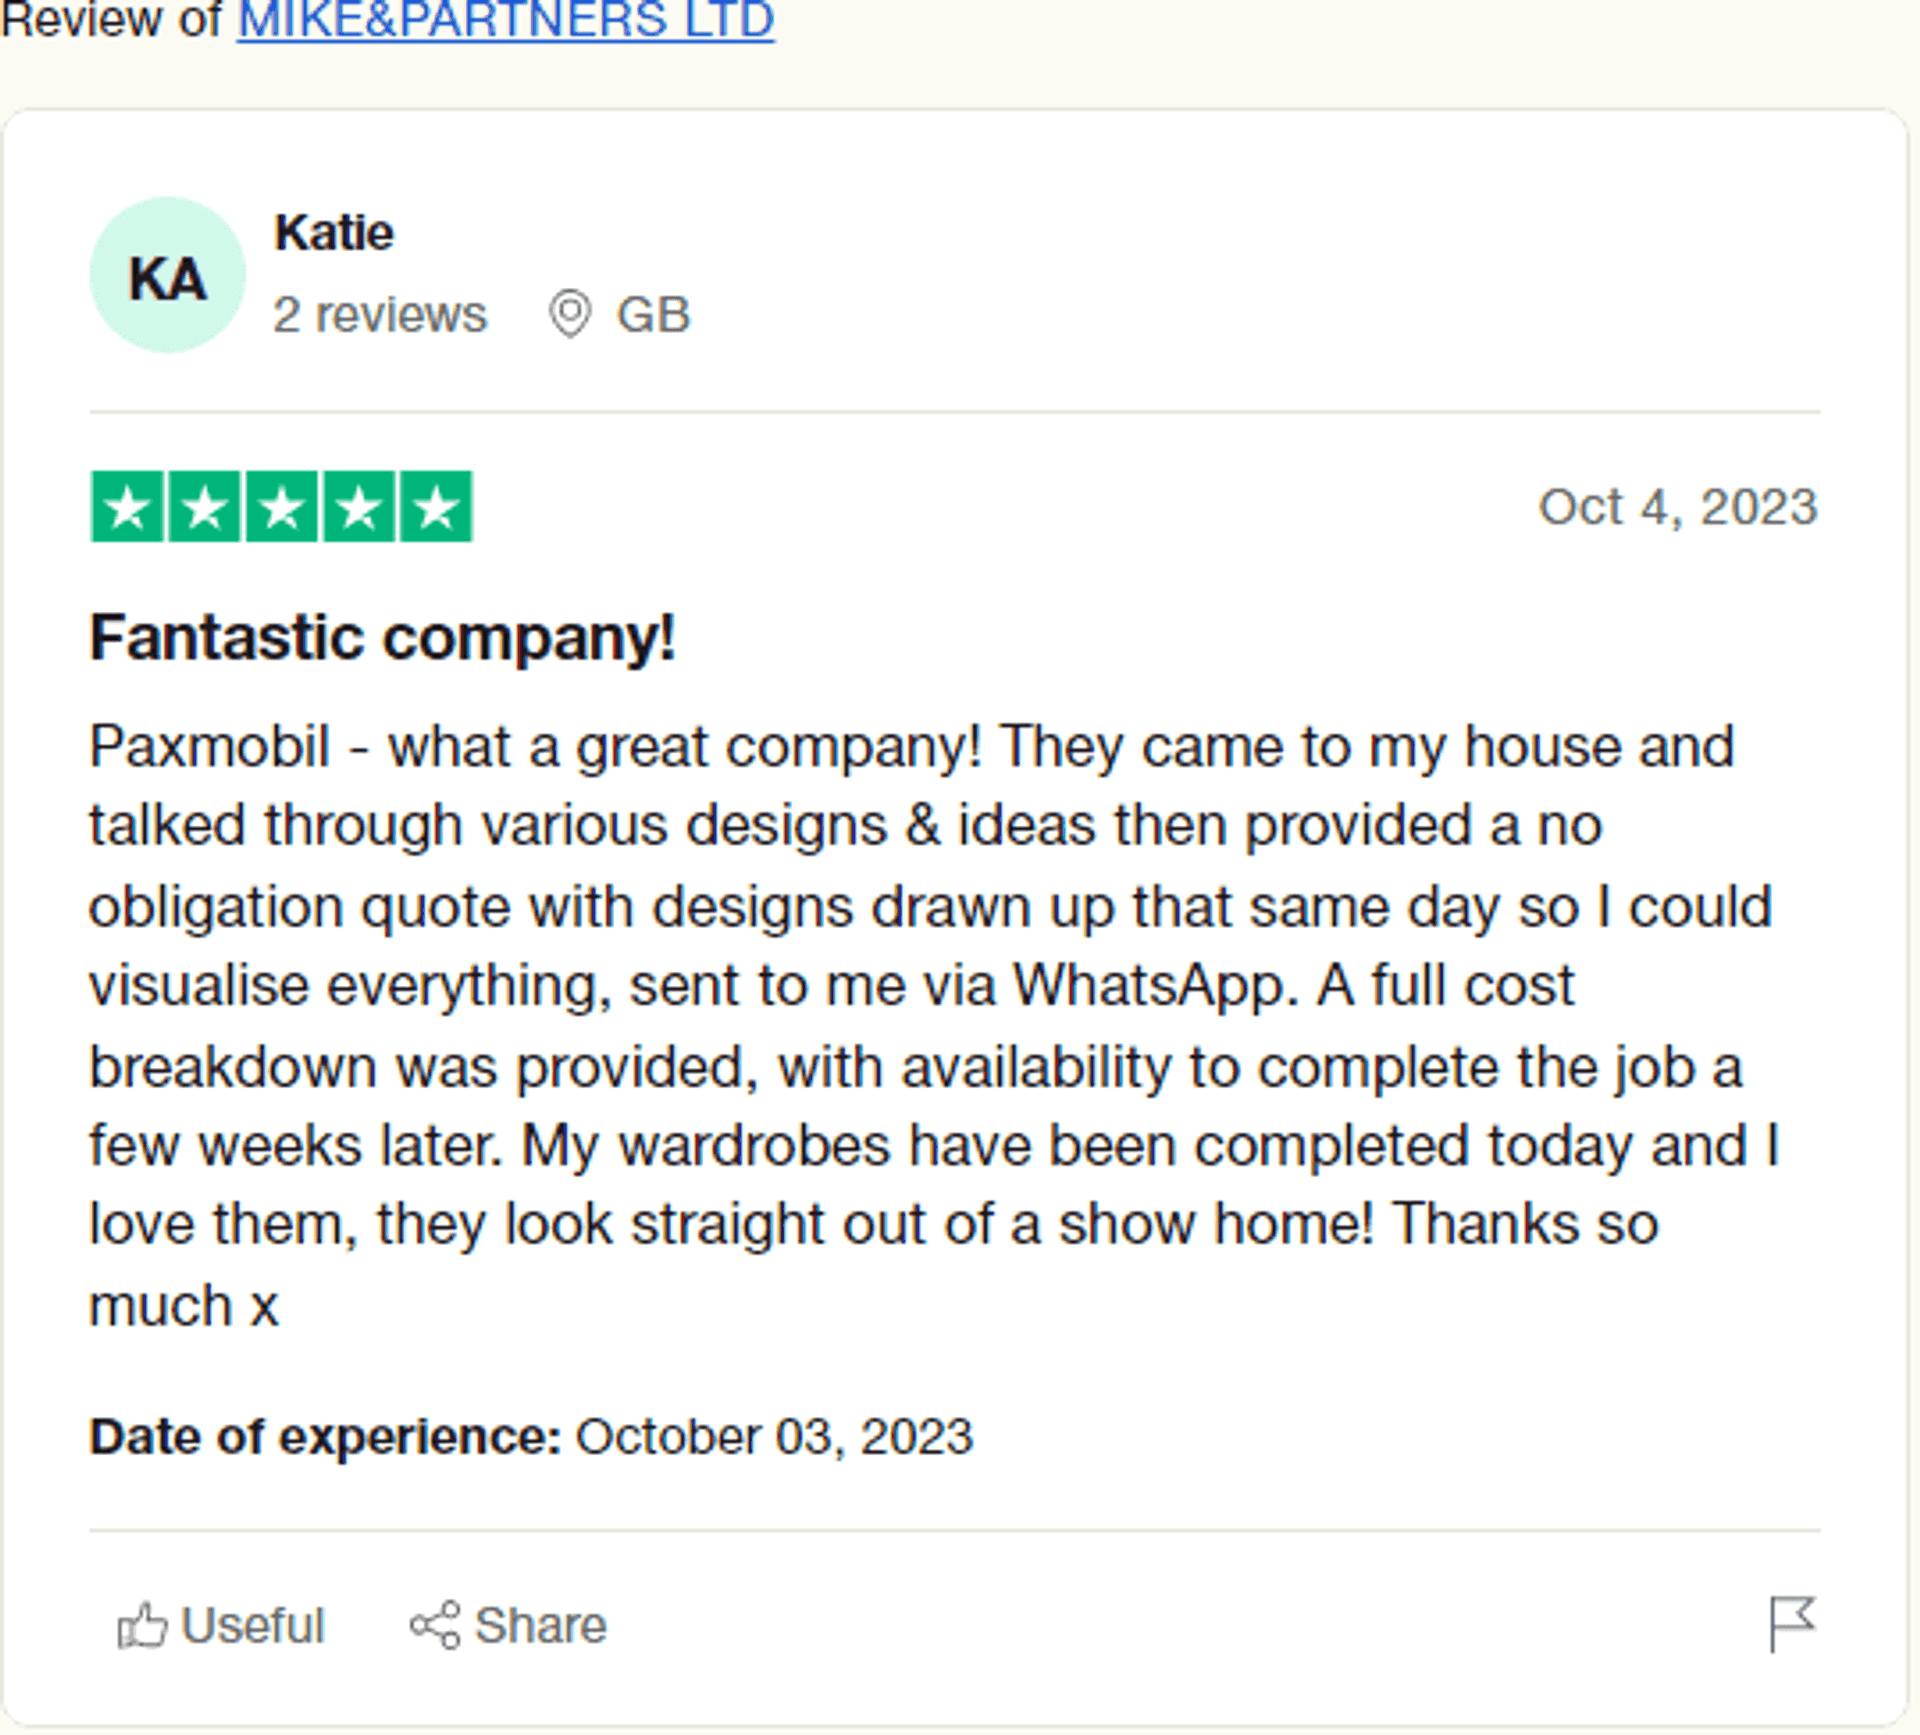
Task: Click the KA avatar circle
Action: point(168,275)
